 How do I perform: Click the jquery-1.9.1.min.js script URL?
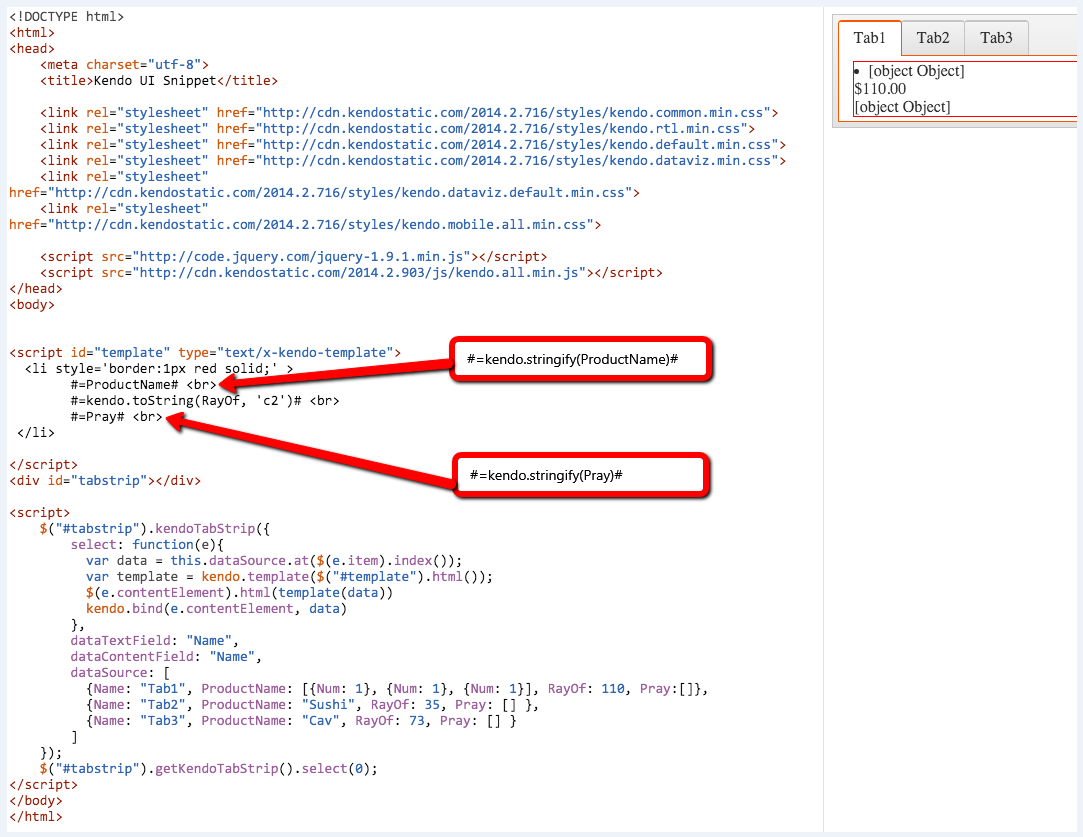pyautogui.click(x=301, y=257)
